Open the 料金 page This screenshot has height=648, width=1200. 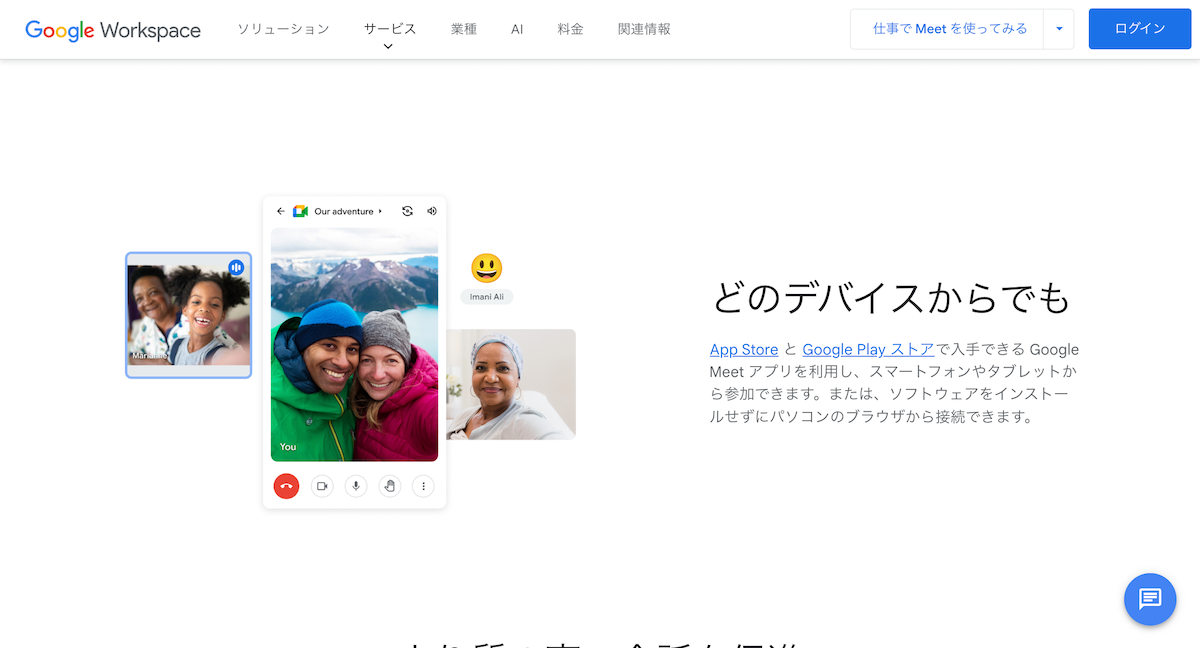(x=571, y=29)
